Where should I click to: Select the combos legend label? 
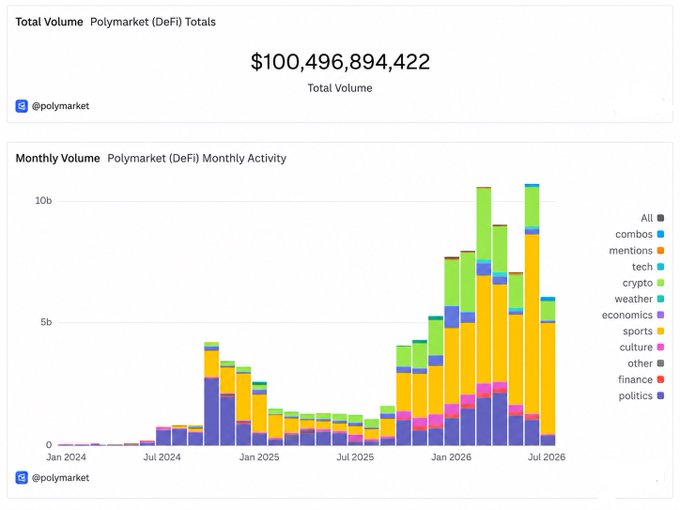tap(634, 234)
